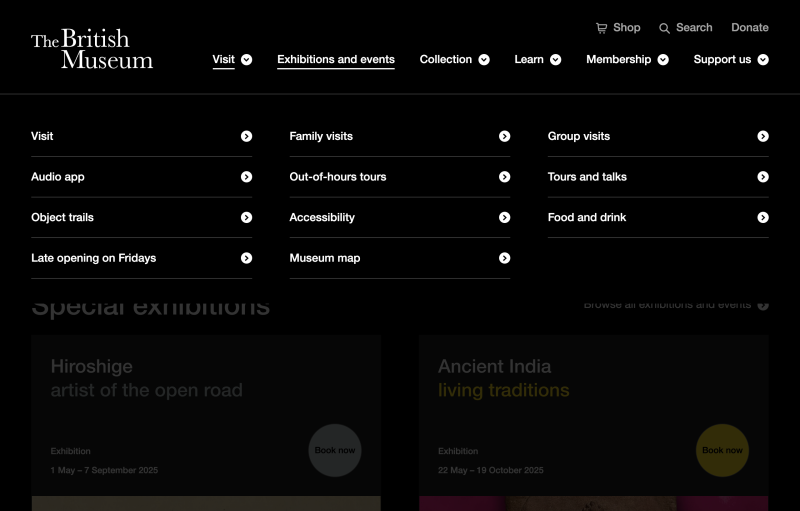Open the Visit link in dropdown panel

coord(42,136)
